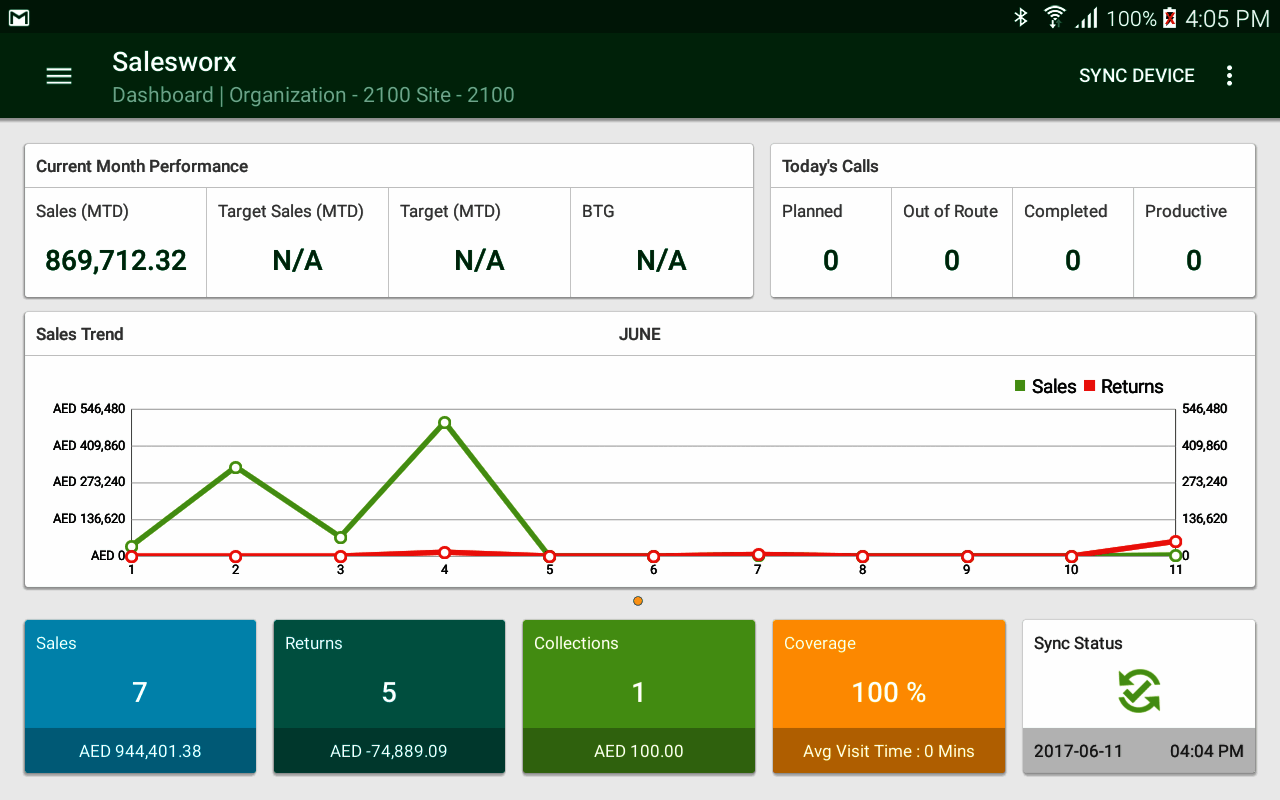Tap the Bluetooth status bar icon
Viewport: 1280px width, 800px height.
(1021, 18)
